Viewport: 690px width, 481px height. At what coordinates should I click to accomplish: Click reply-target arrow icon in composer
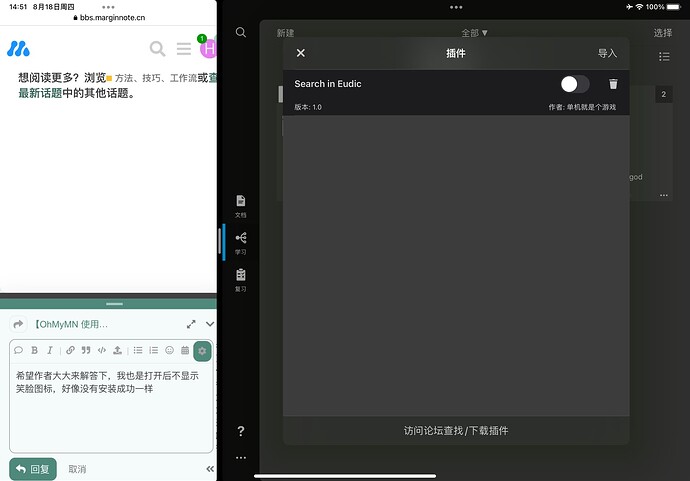(x=18, y=324)
